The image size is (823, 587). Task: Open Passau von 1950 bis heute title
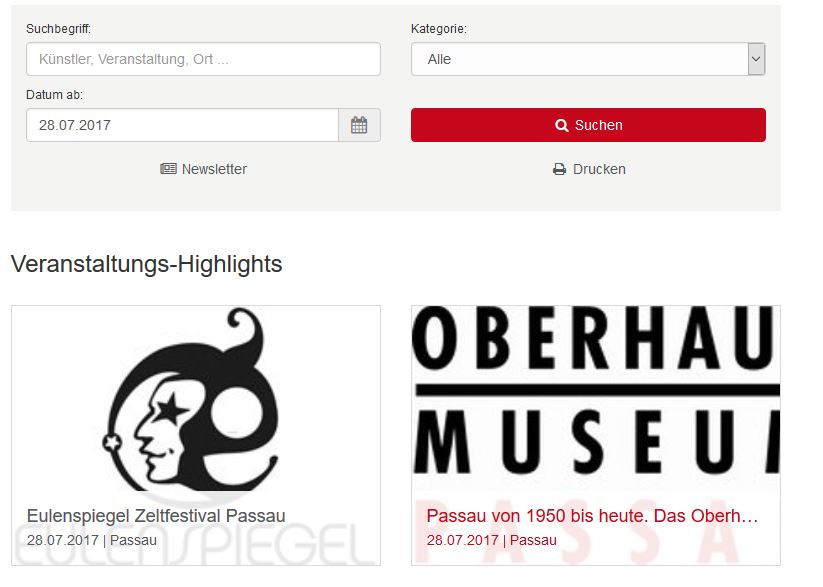tap(592, 516)
